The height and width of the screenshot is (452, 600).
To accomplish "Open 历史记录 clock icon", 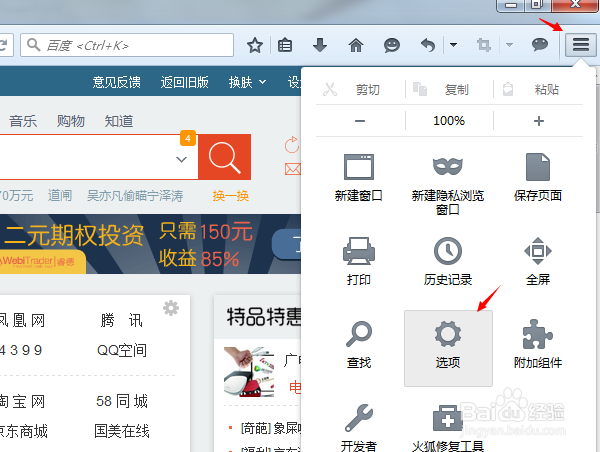I will (x=448, y=251).
